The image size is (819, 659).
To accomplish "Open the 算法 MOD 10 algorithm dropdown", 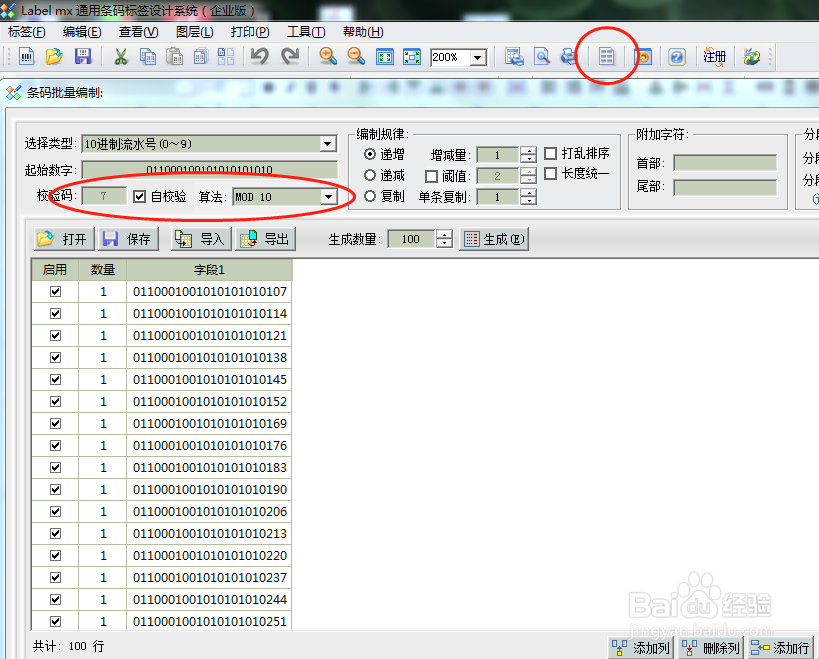I will point(328,197).
